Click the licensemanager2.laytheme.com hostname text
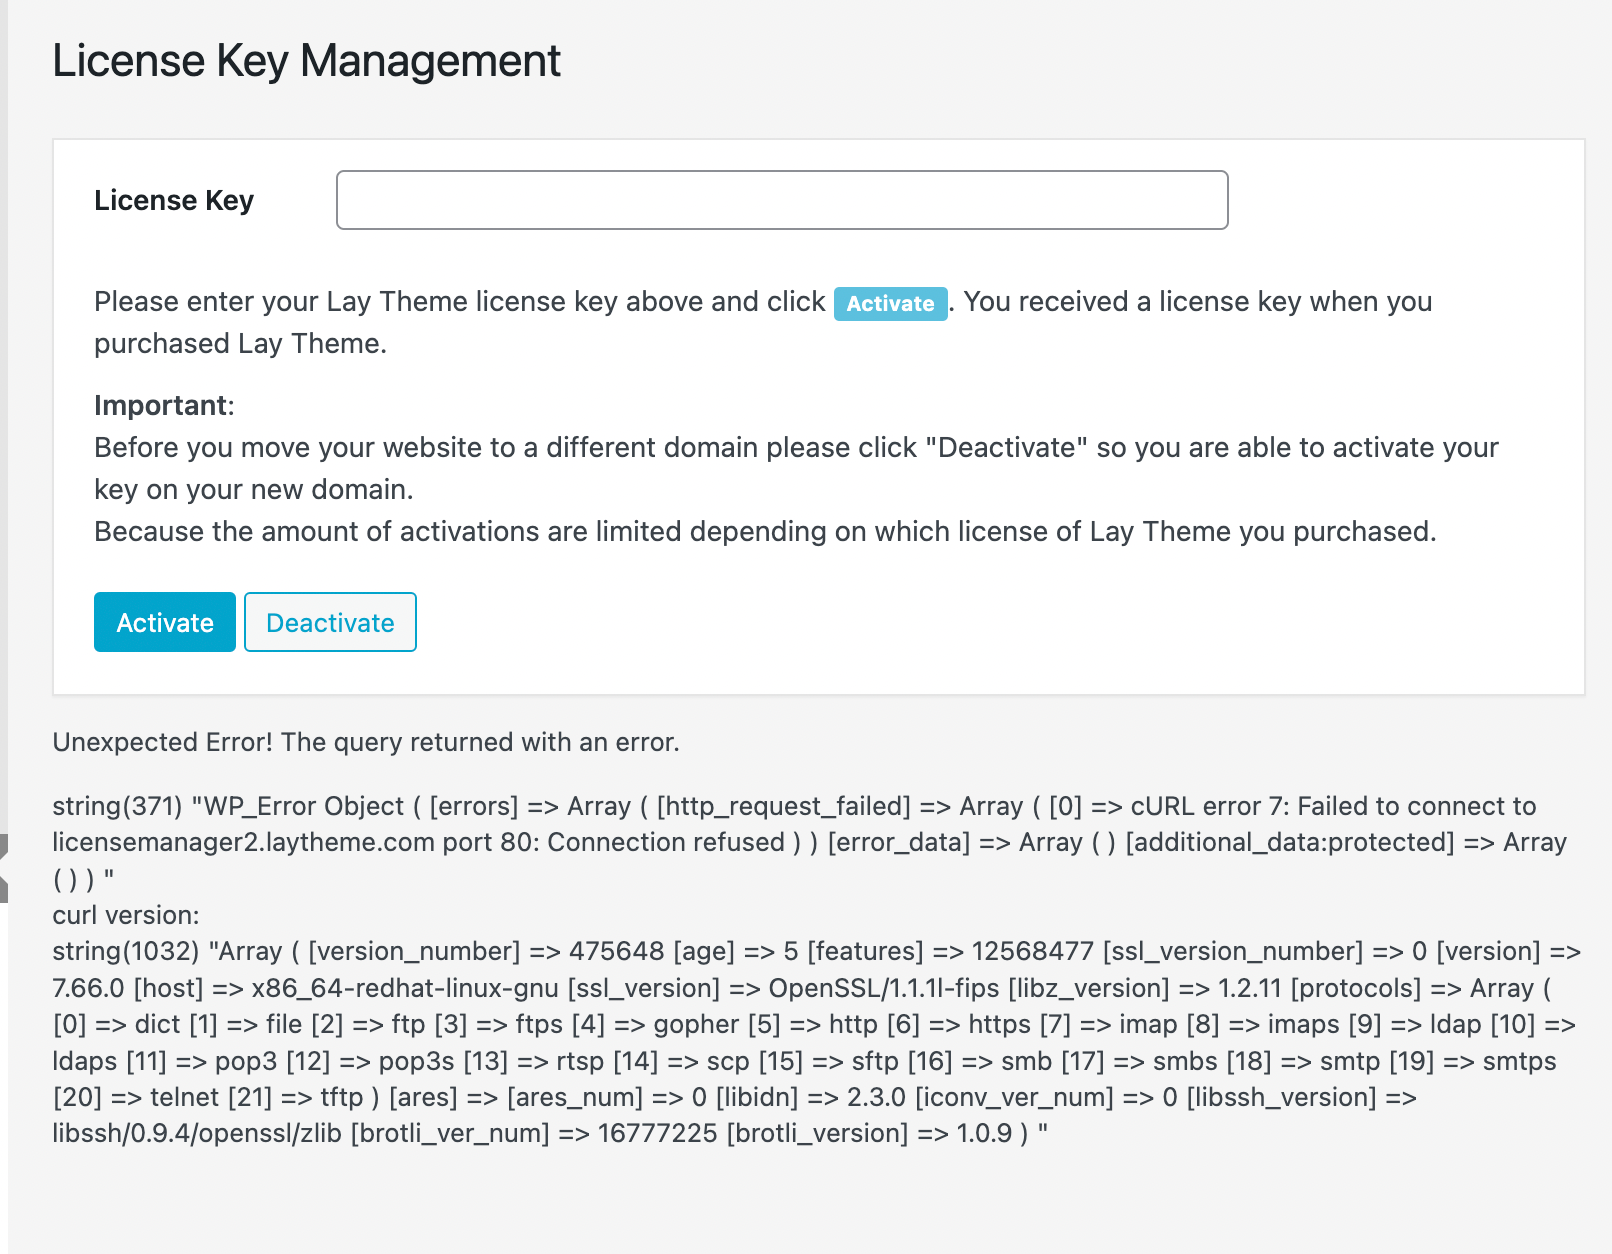Viewport: 1612px width, 1254px height. [243, 842]
